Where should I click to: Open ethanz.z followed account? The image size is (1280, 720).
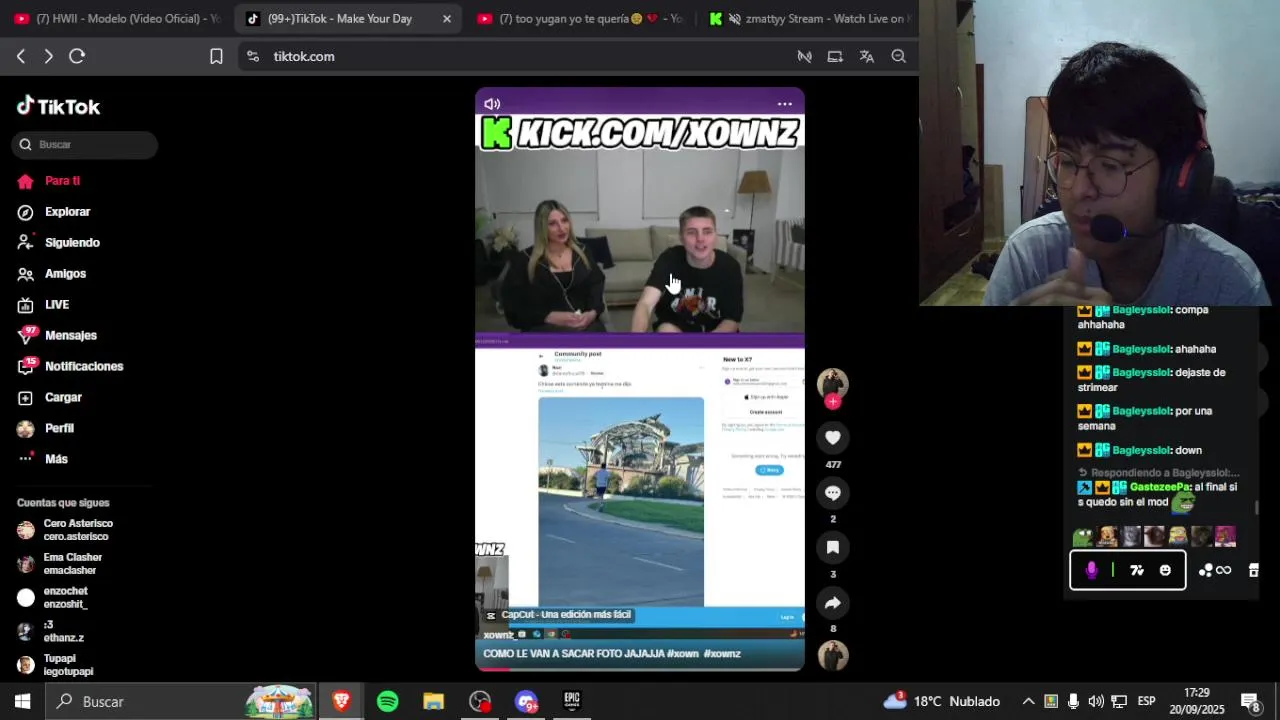[51, 632]
